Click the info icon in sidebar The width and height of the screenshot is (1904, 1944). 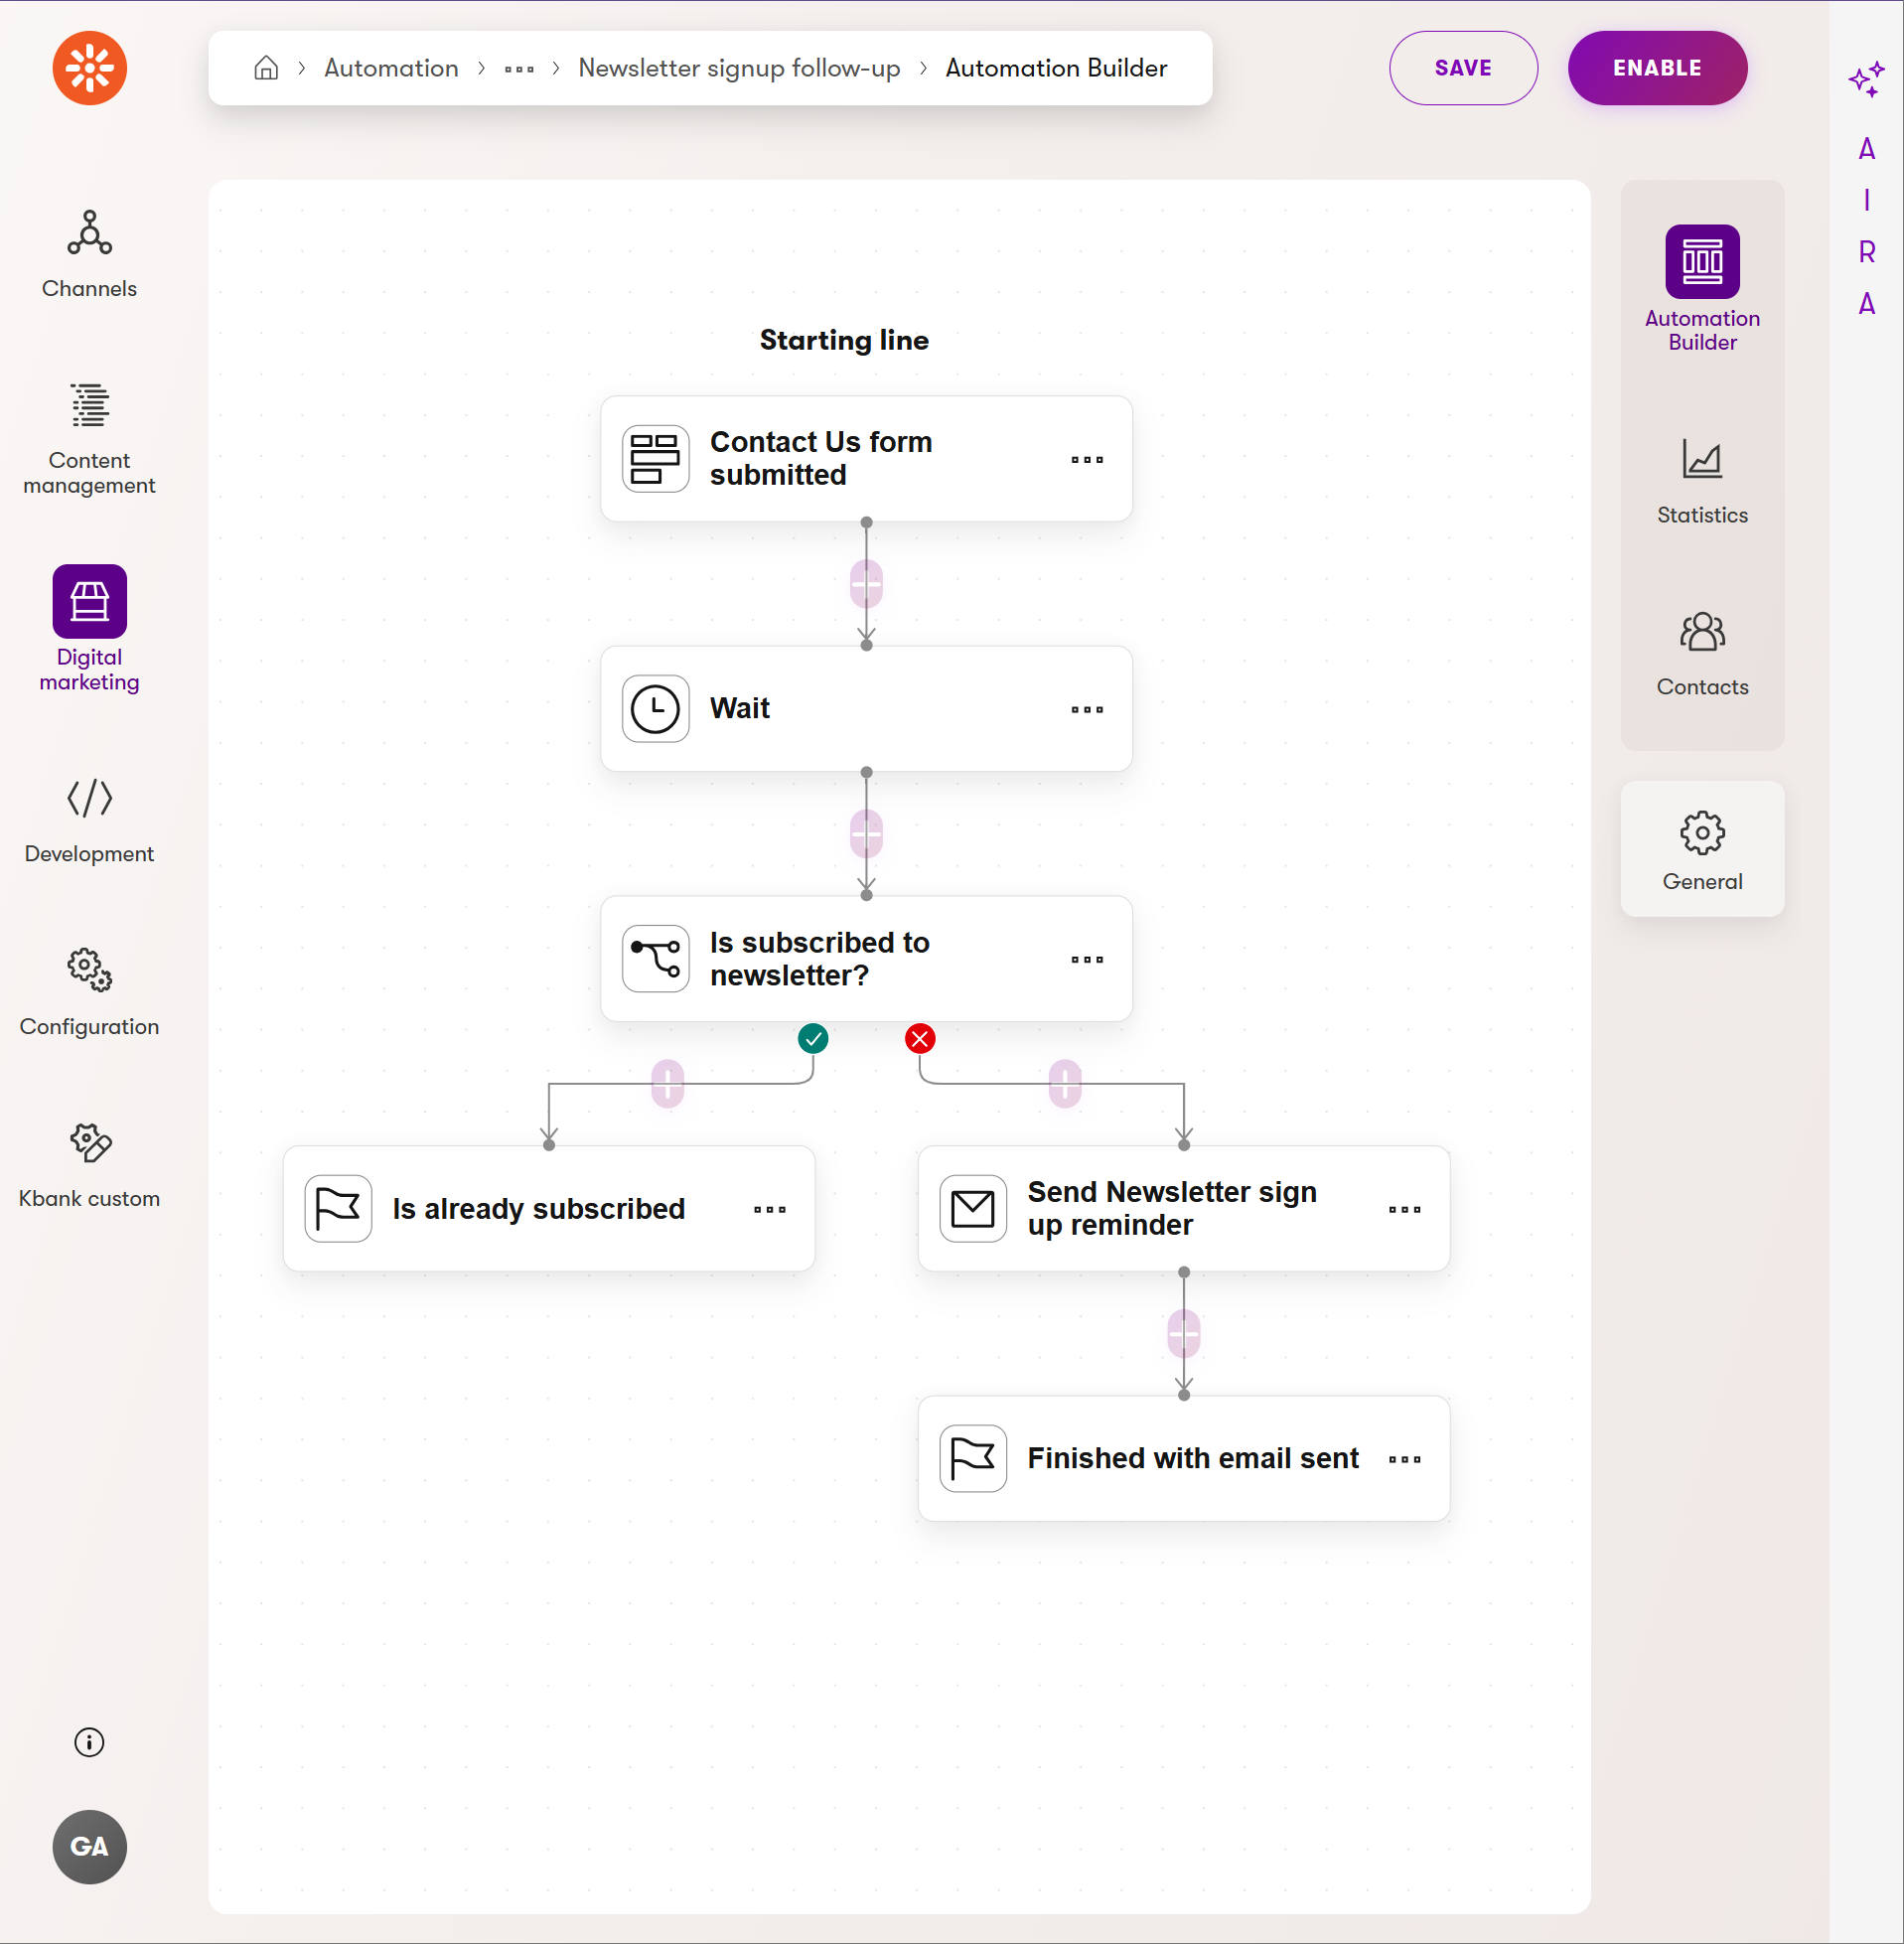[x=89, y=1742]
